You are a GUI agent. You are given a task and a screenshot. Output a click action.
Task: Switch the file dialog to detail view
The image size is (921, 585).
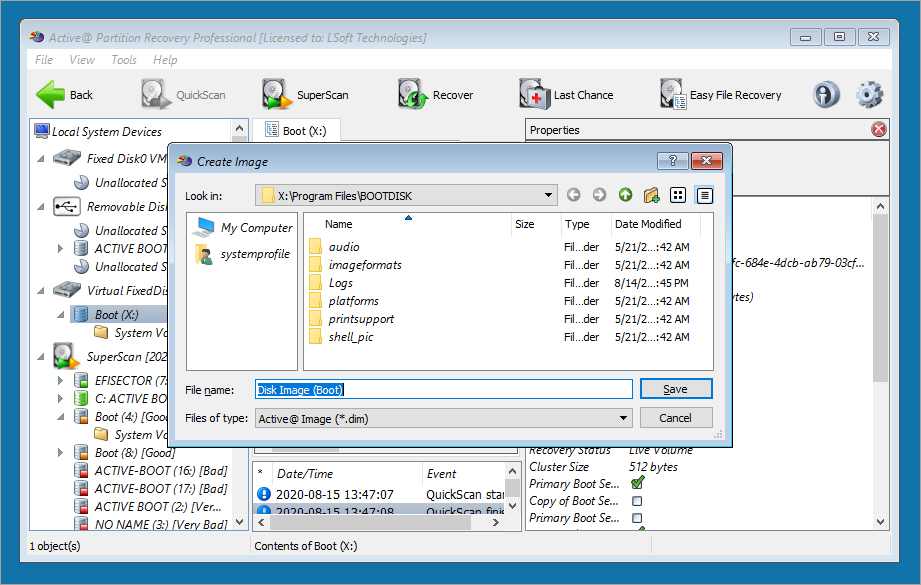pyautogui.click(x=704, y=195)
